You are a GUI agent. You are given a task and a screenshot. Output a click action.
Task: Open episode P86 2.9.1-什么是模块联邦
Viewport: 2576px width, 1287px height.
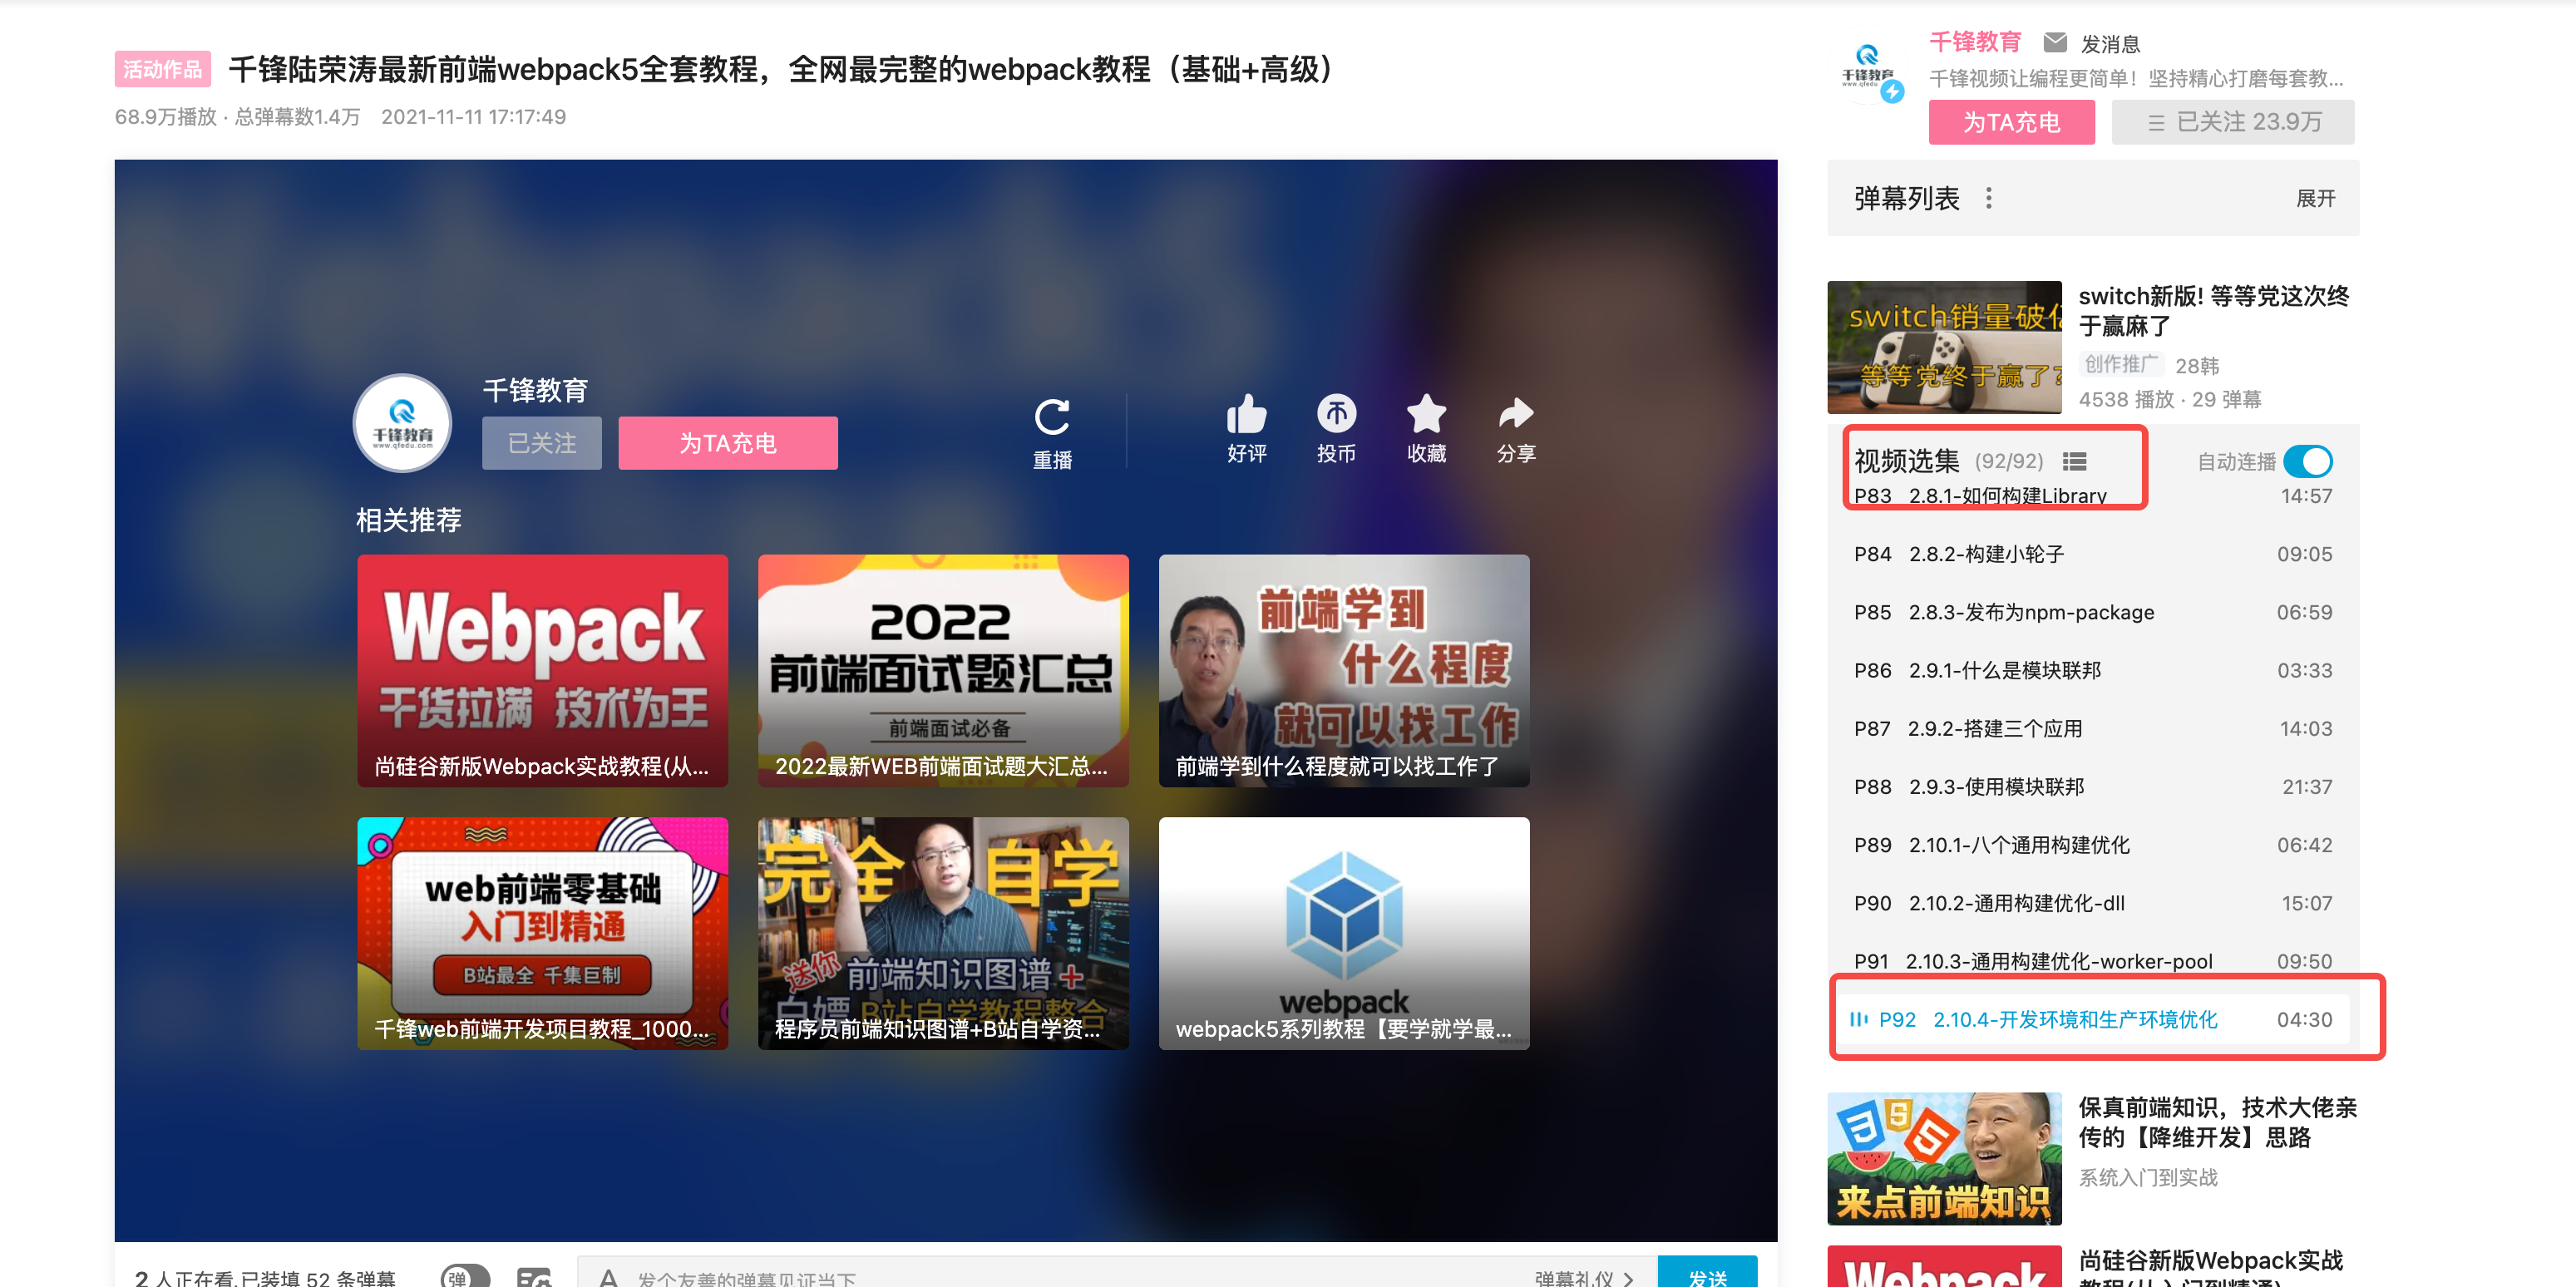click(2092, 670)
